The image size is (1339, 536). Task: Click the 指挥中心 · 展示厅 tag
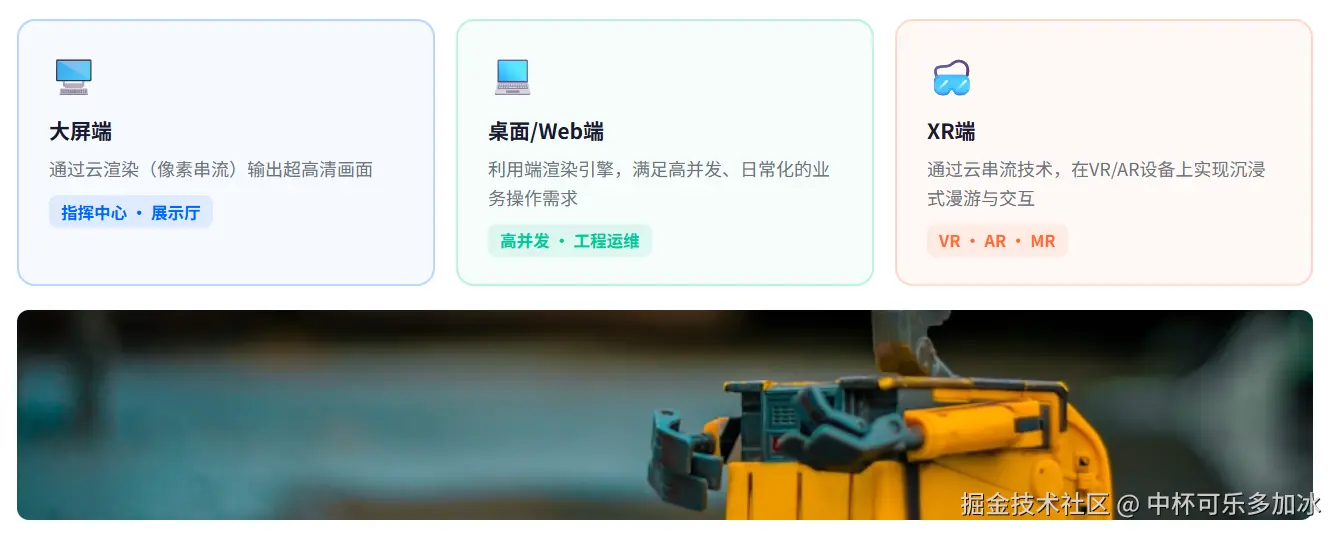tap(131, 212)
